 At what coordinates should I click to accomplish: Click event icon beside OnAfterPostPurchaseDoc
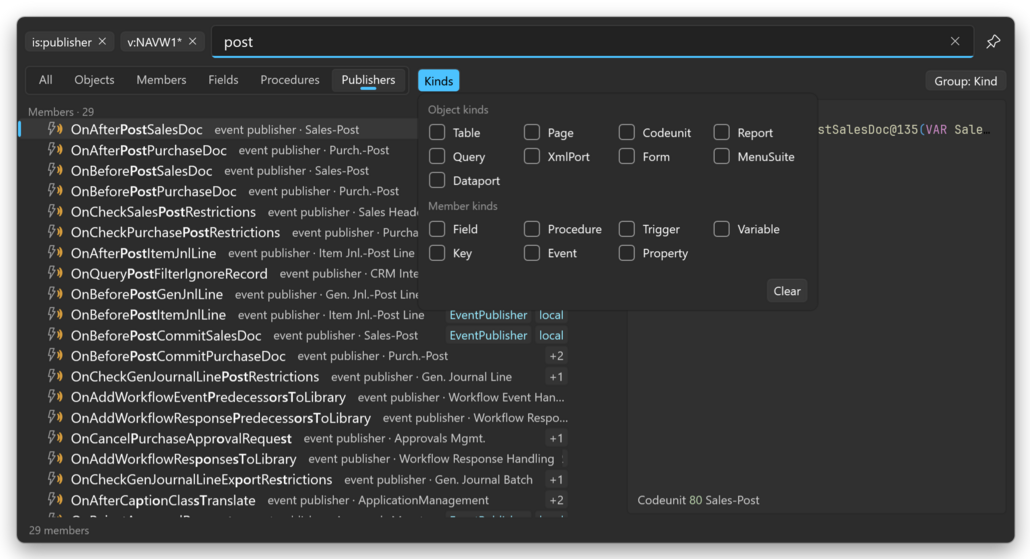click(55, 150)
